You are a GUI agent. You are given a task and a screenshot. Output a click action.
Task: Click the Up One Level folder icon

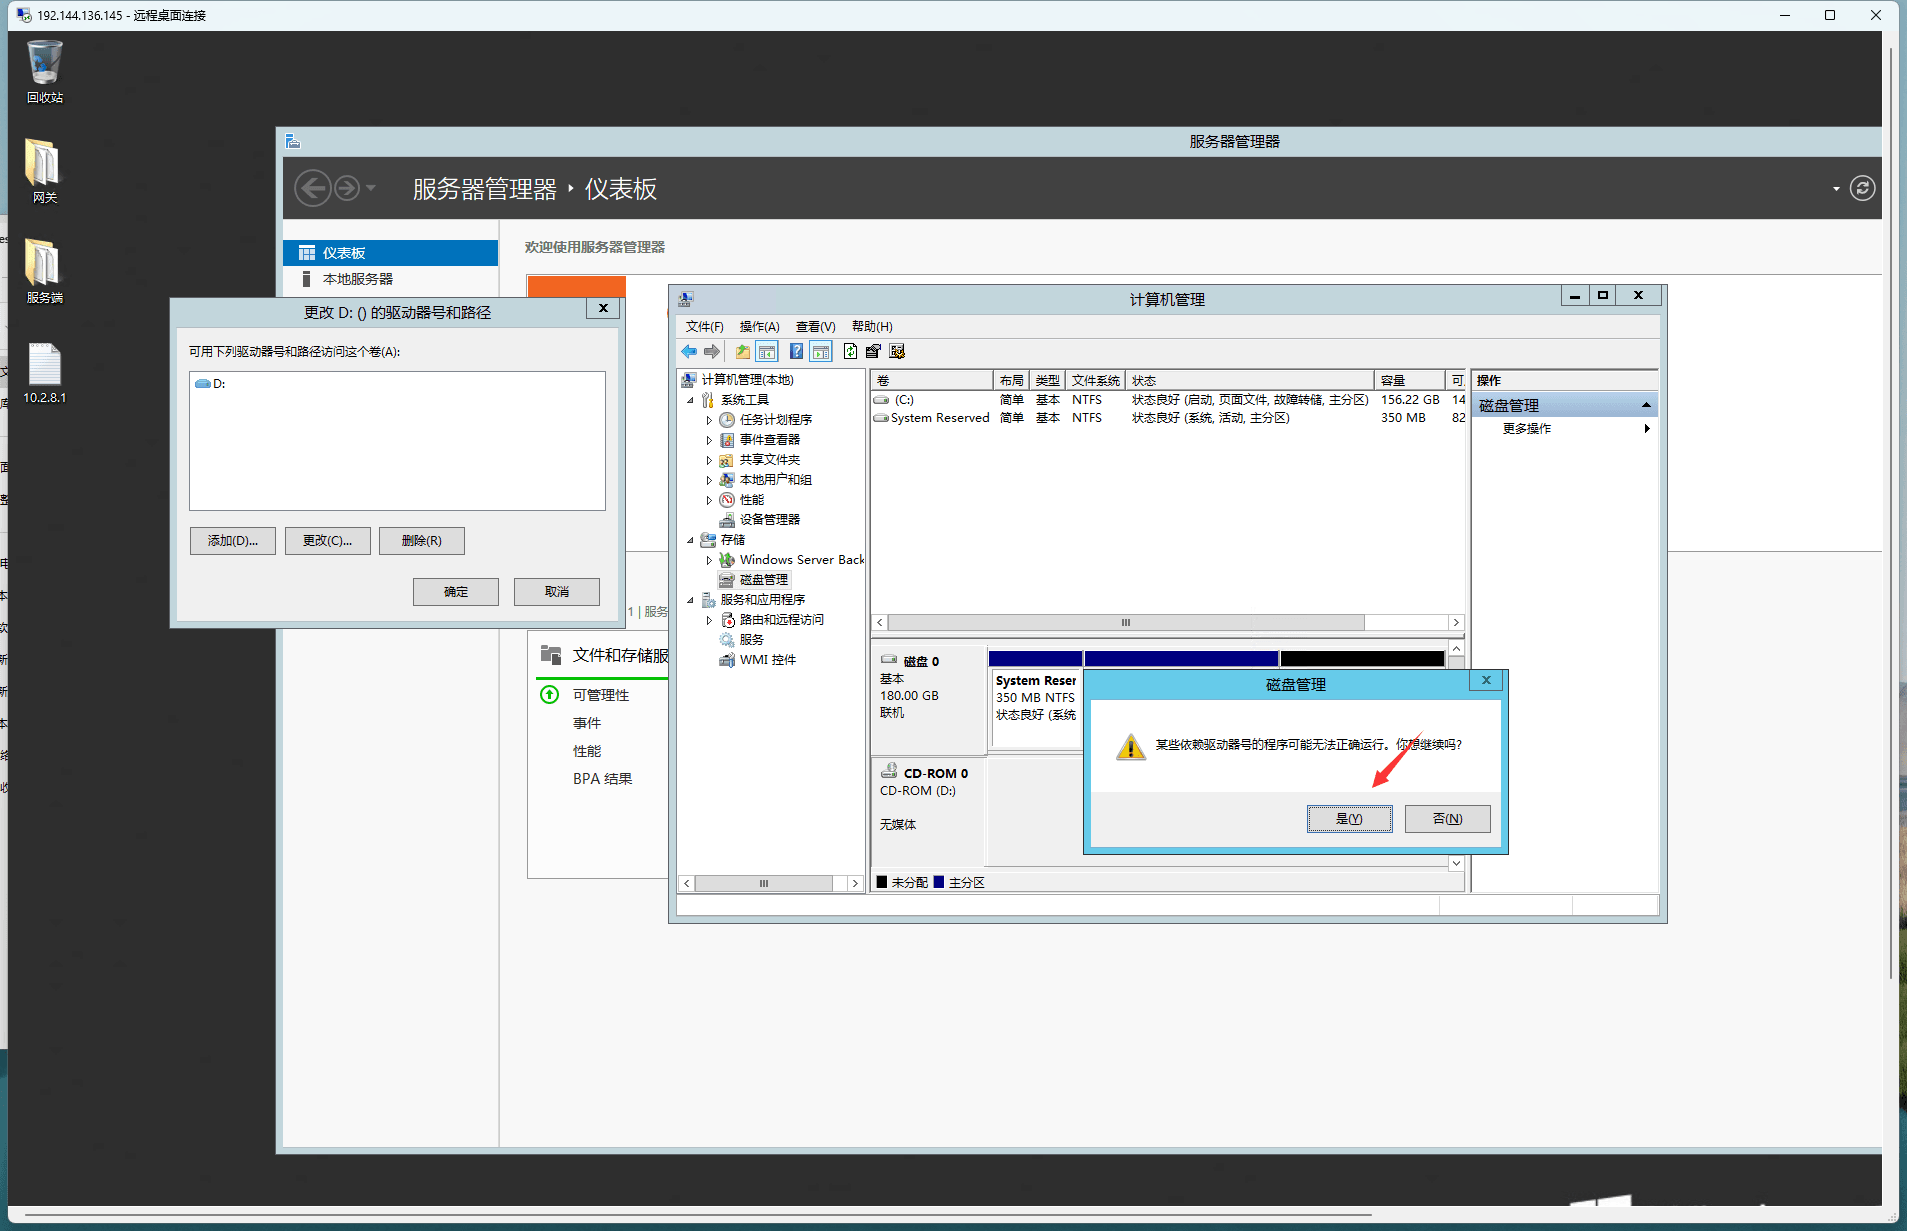[x=742, y=352]
